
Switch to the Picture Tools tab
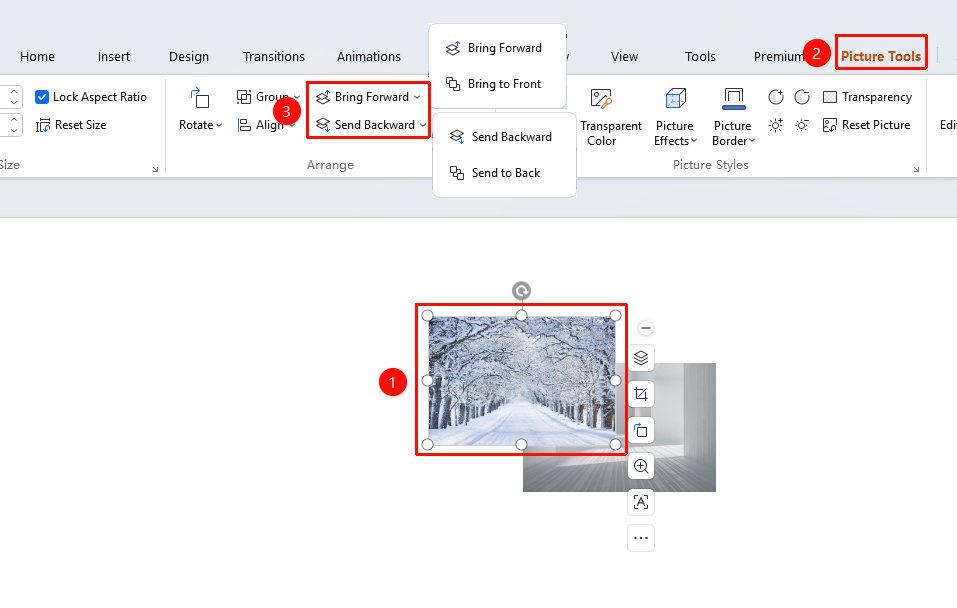pos(881,56)
